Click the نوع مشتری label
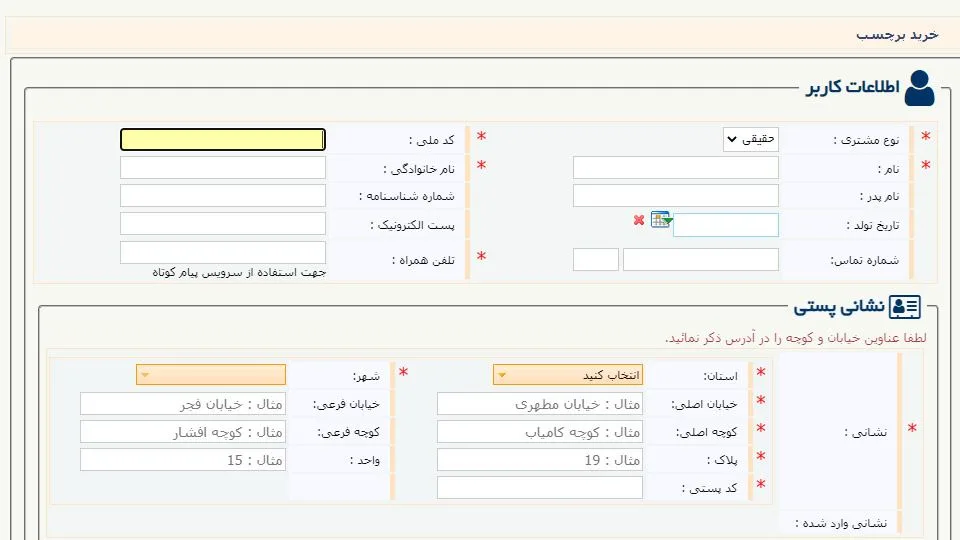This screenshot has width=960, height=540. [866, 140]
